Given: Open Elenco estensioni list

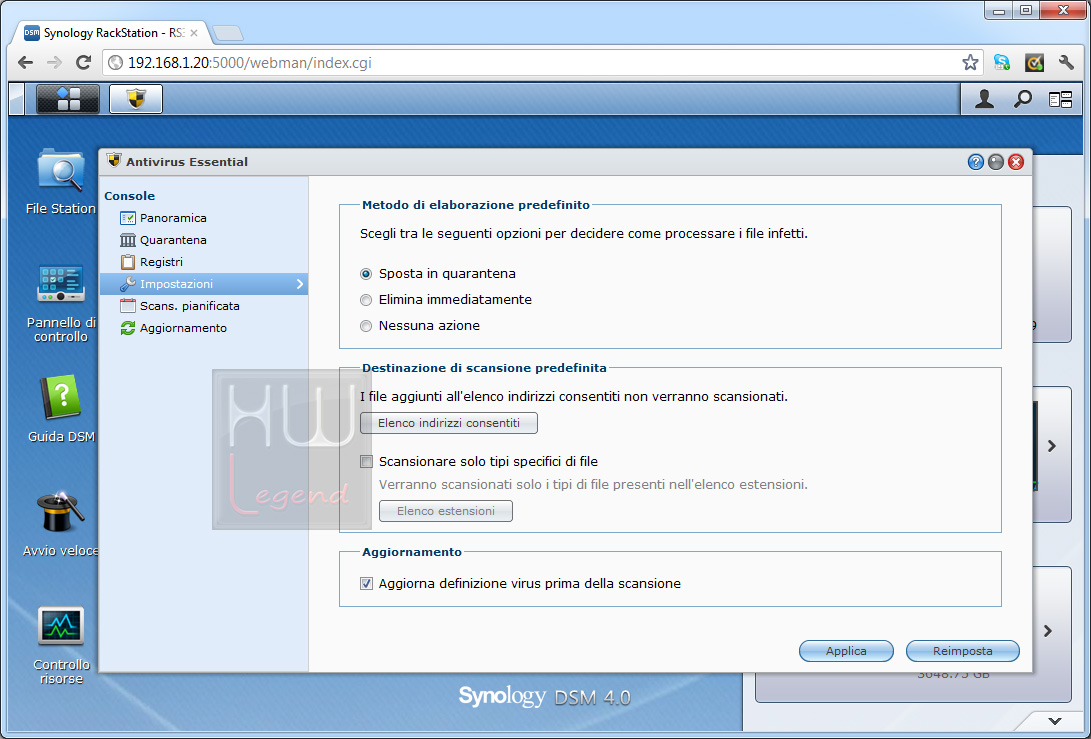Looking at the screenshot, I should pyautogui.click(x=446, y=511).
